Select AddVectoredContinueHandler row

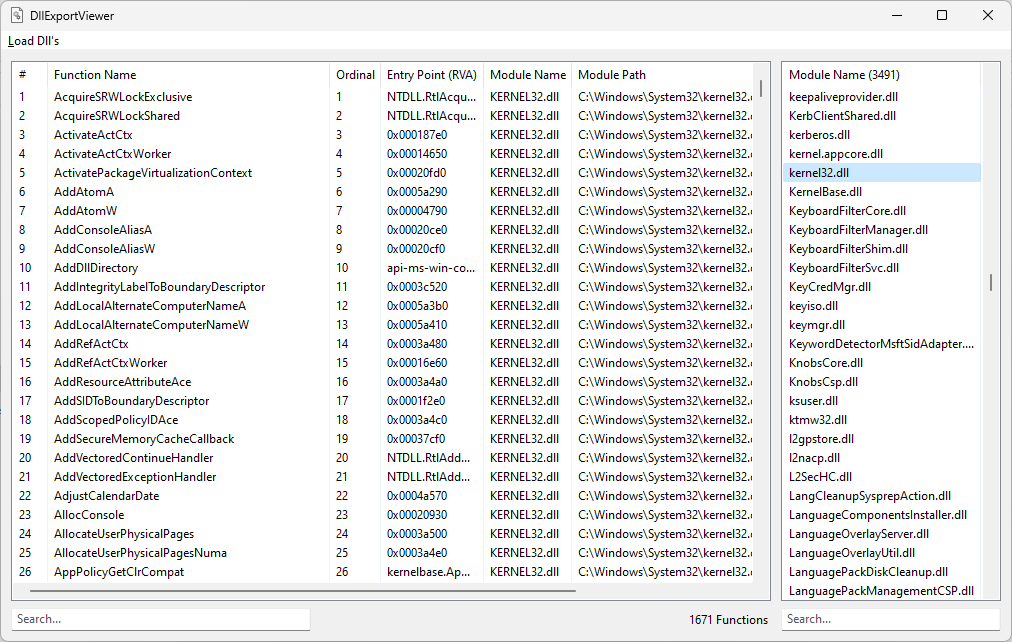click(383, 458)
